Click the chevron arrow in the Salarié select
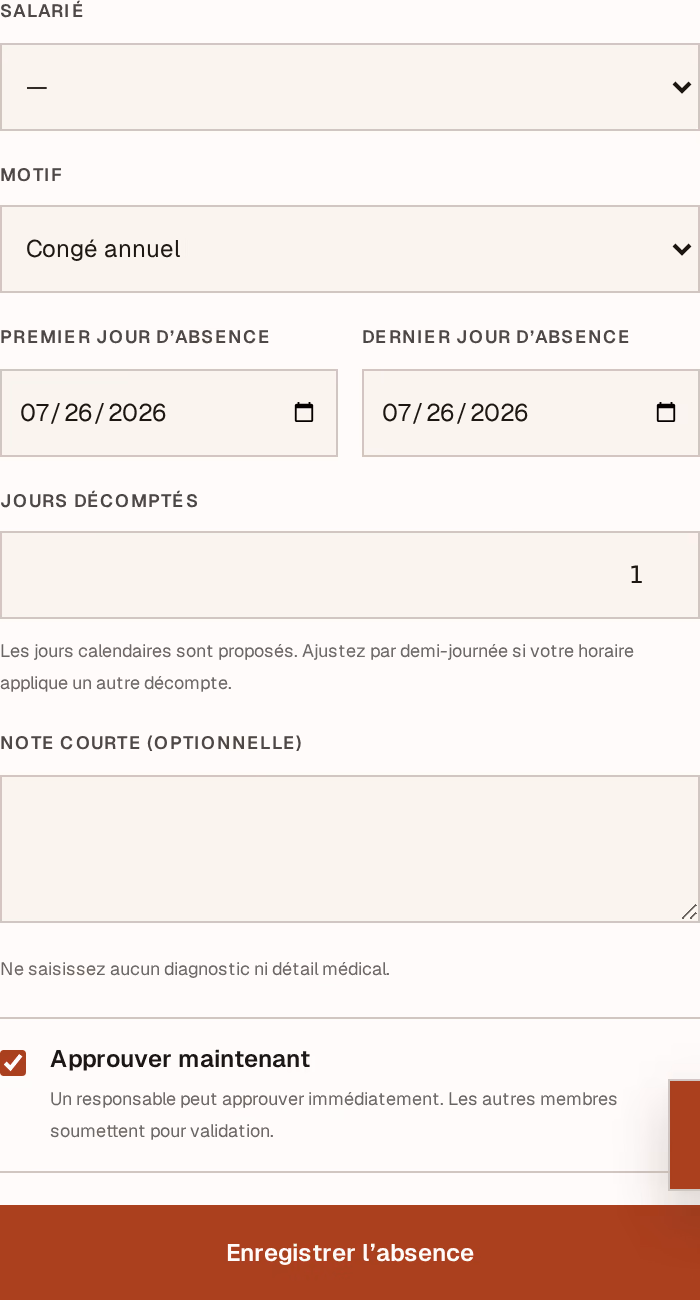 (682, 87)
